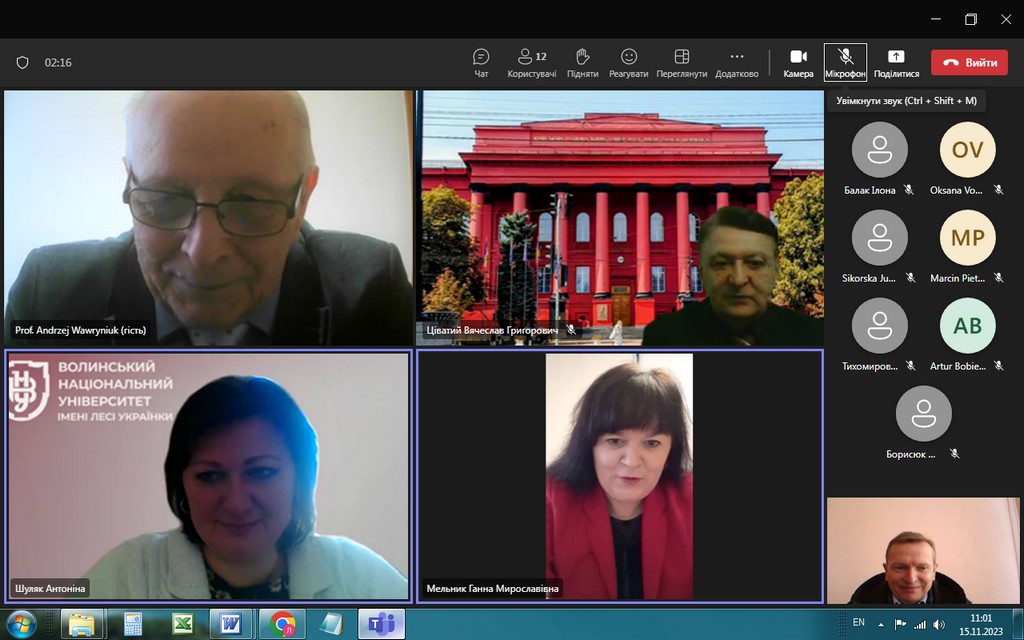1024x640 pixels.
Task: Click the Windows Start button
Action: (20, 624)
